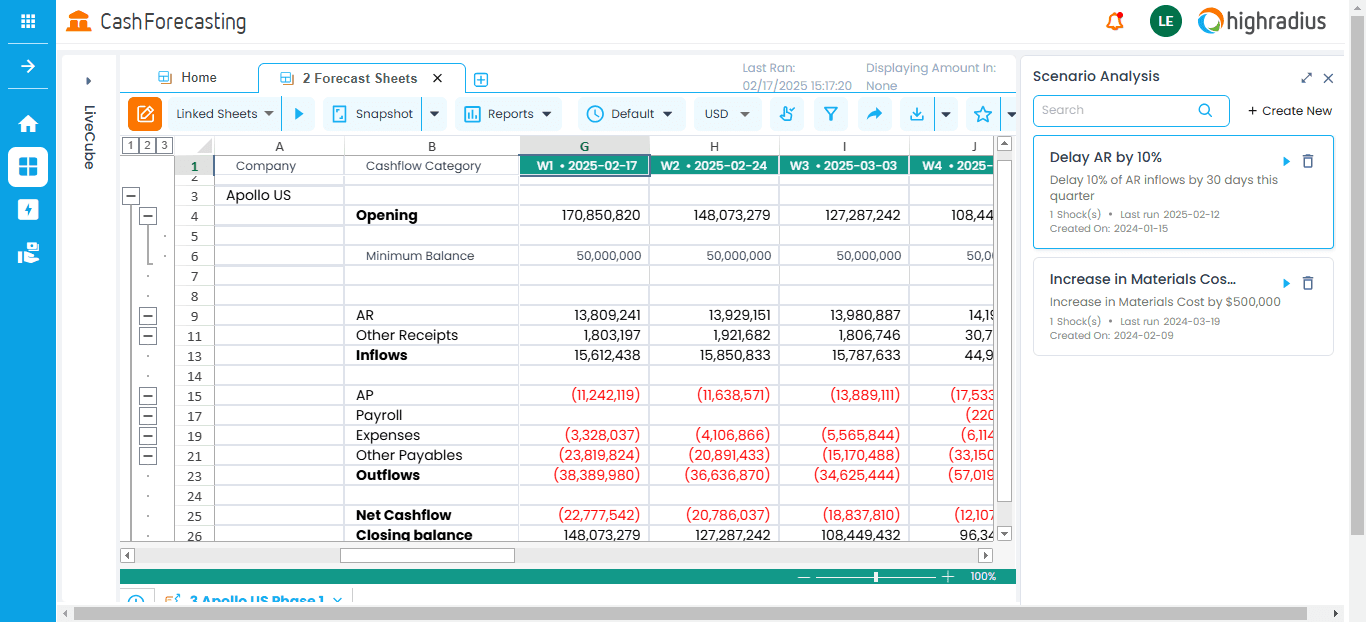Collapse the Other Receipts row group

pos(148,336)
